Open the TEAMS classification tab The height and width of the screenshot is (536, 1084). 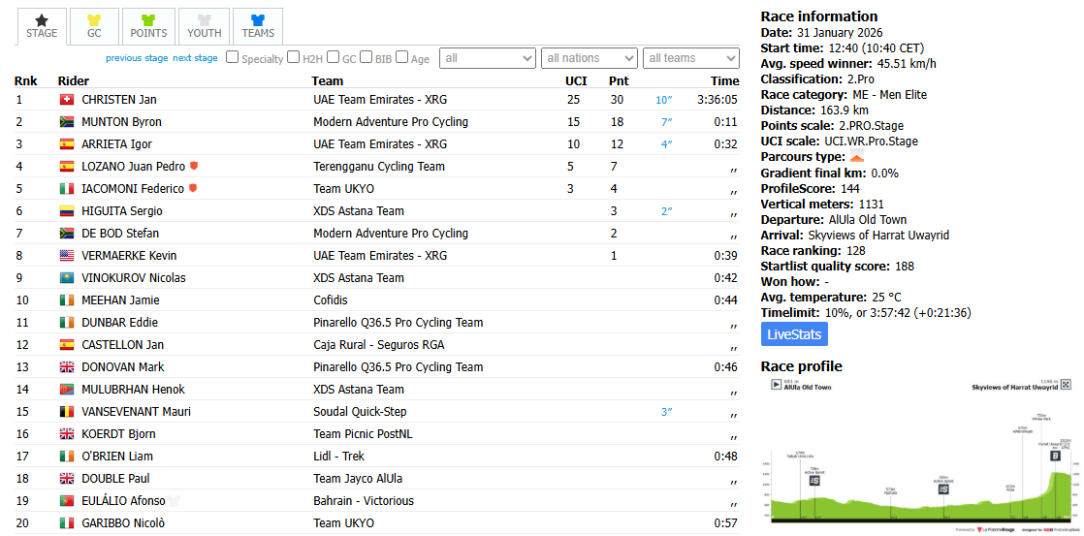tap(258, 26)
